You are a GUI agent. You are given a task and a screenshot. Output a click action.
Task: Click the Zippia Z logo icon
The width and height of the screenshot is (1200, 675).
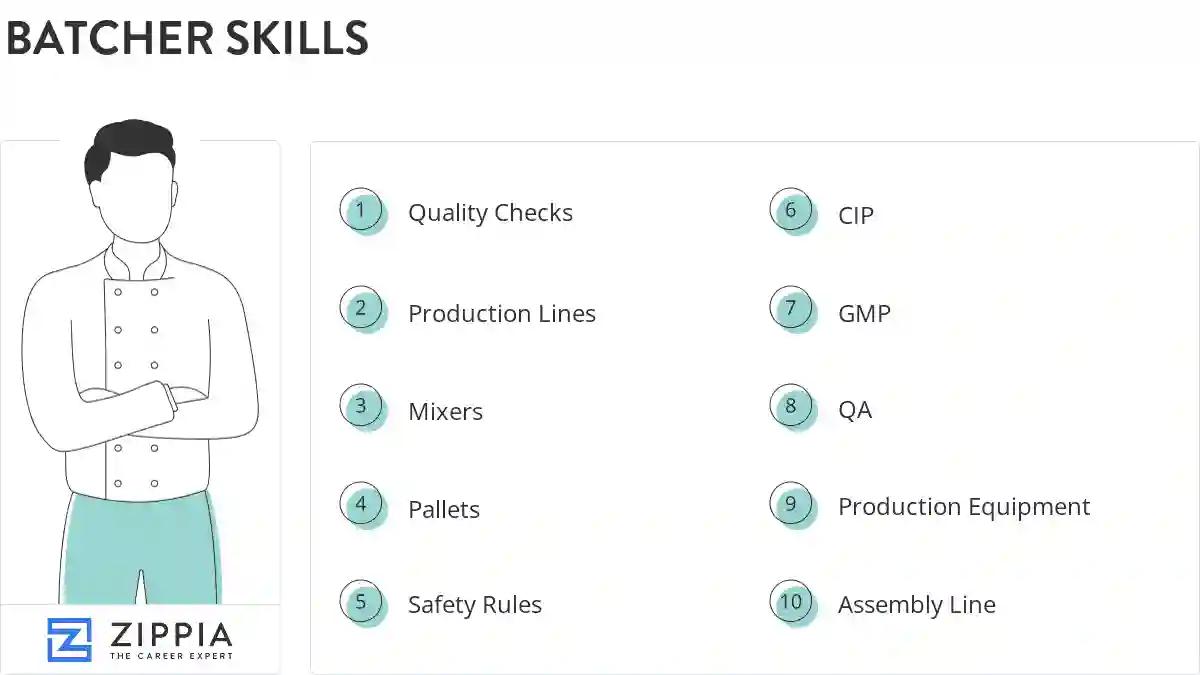point(69,640)
